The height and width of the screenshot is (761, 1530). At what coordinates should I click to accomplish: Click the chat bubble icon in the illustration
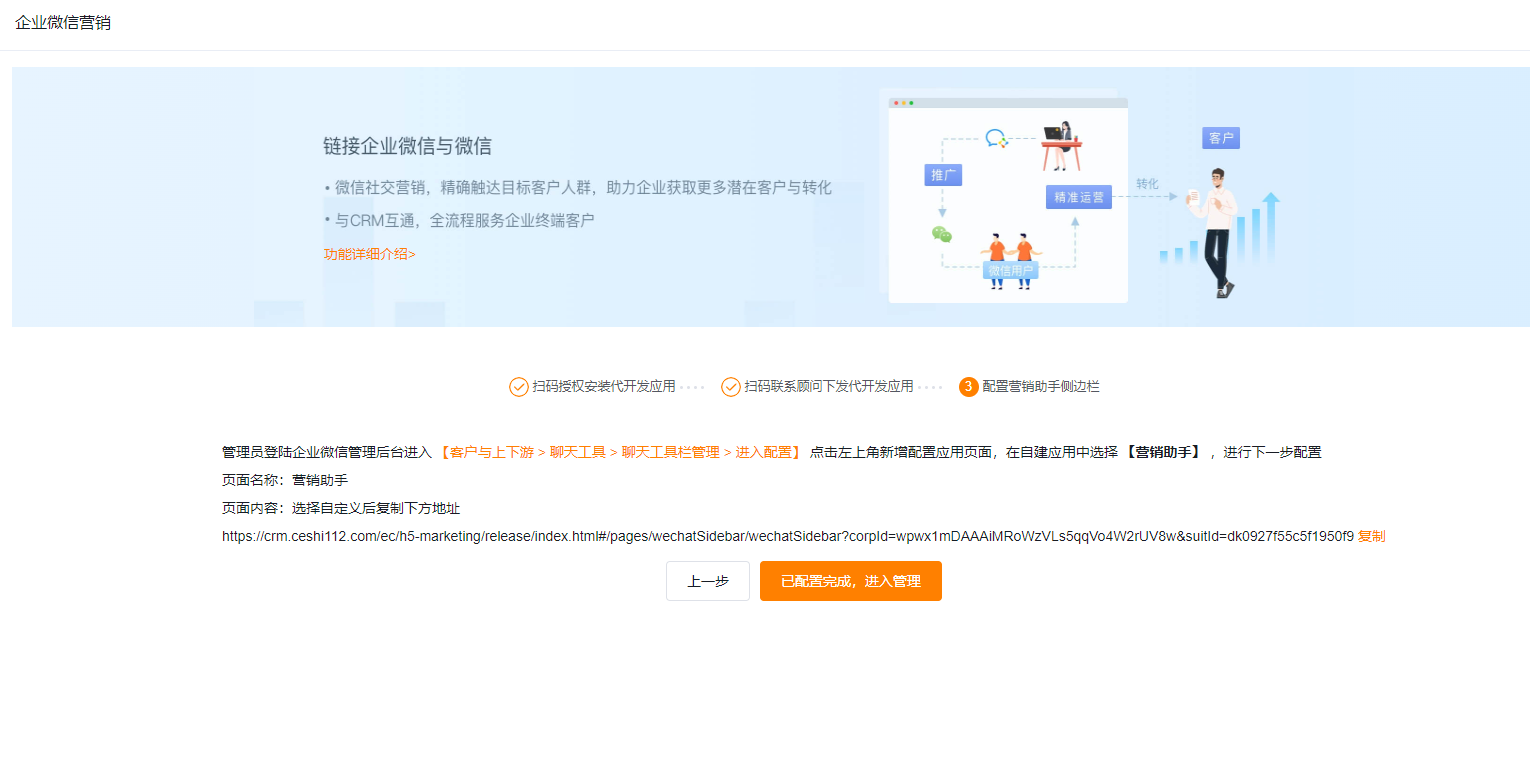pos(996,139)
